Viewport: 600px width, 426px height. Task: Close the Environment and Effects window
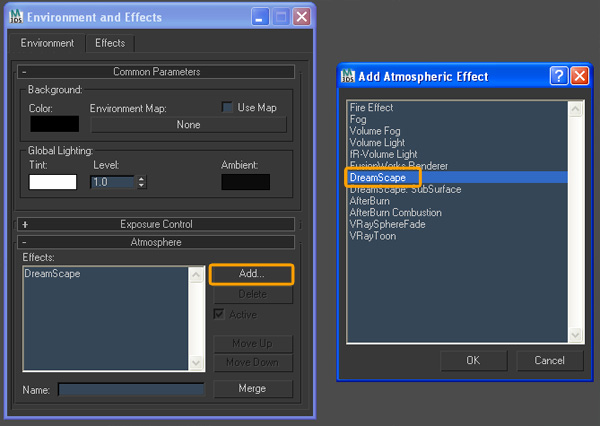(x=302, y=17)
